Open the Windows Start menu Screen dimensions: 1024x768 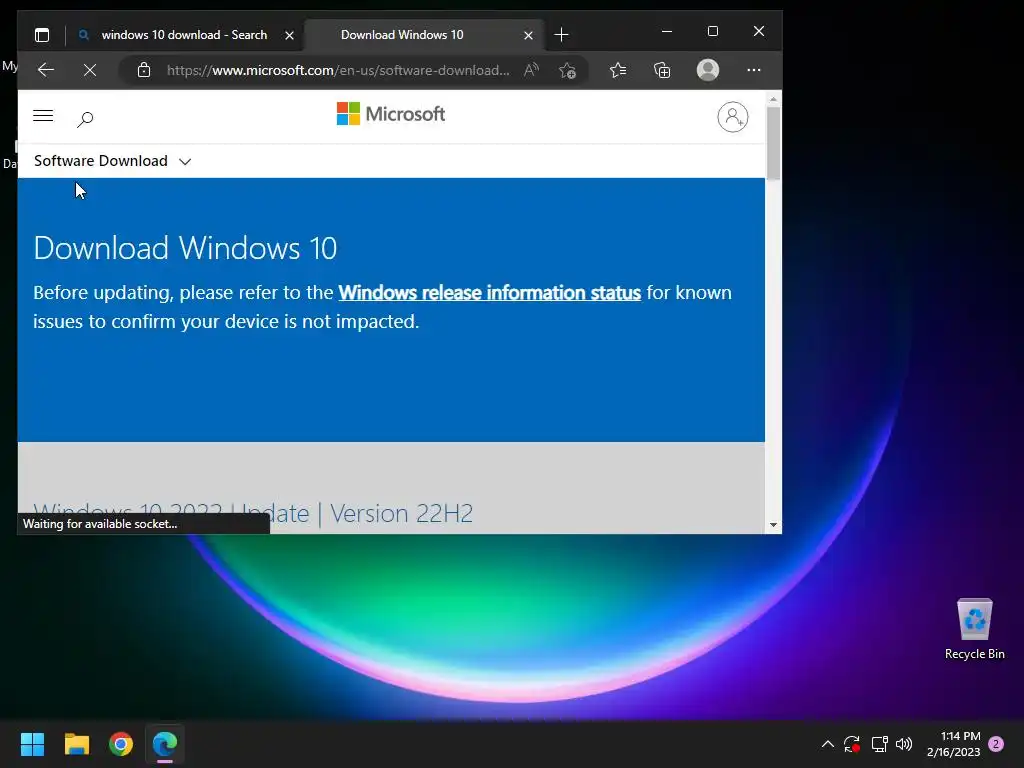click(x=32, y=744)
